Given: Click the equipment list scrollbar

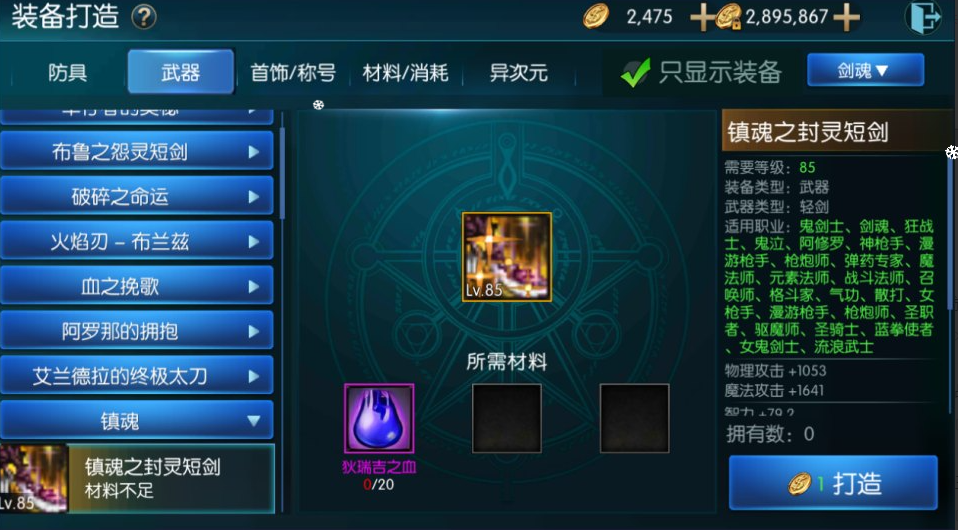Looking at the screenshot, I should 282,173.
